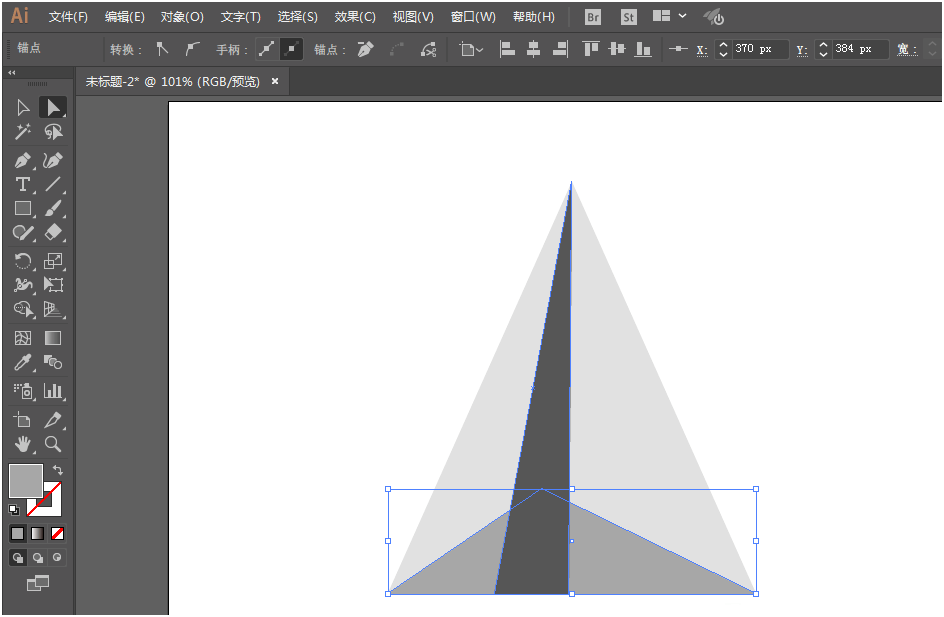Choose the Magic Wand tool
Screen dimensions: 944x617
[x=22, y=132]
